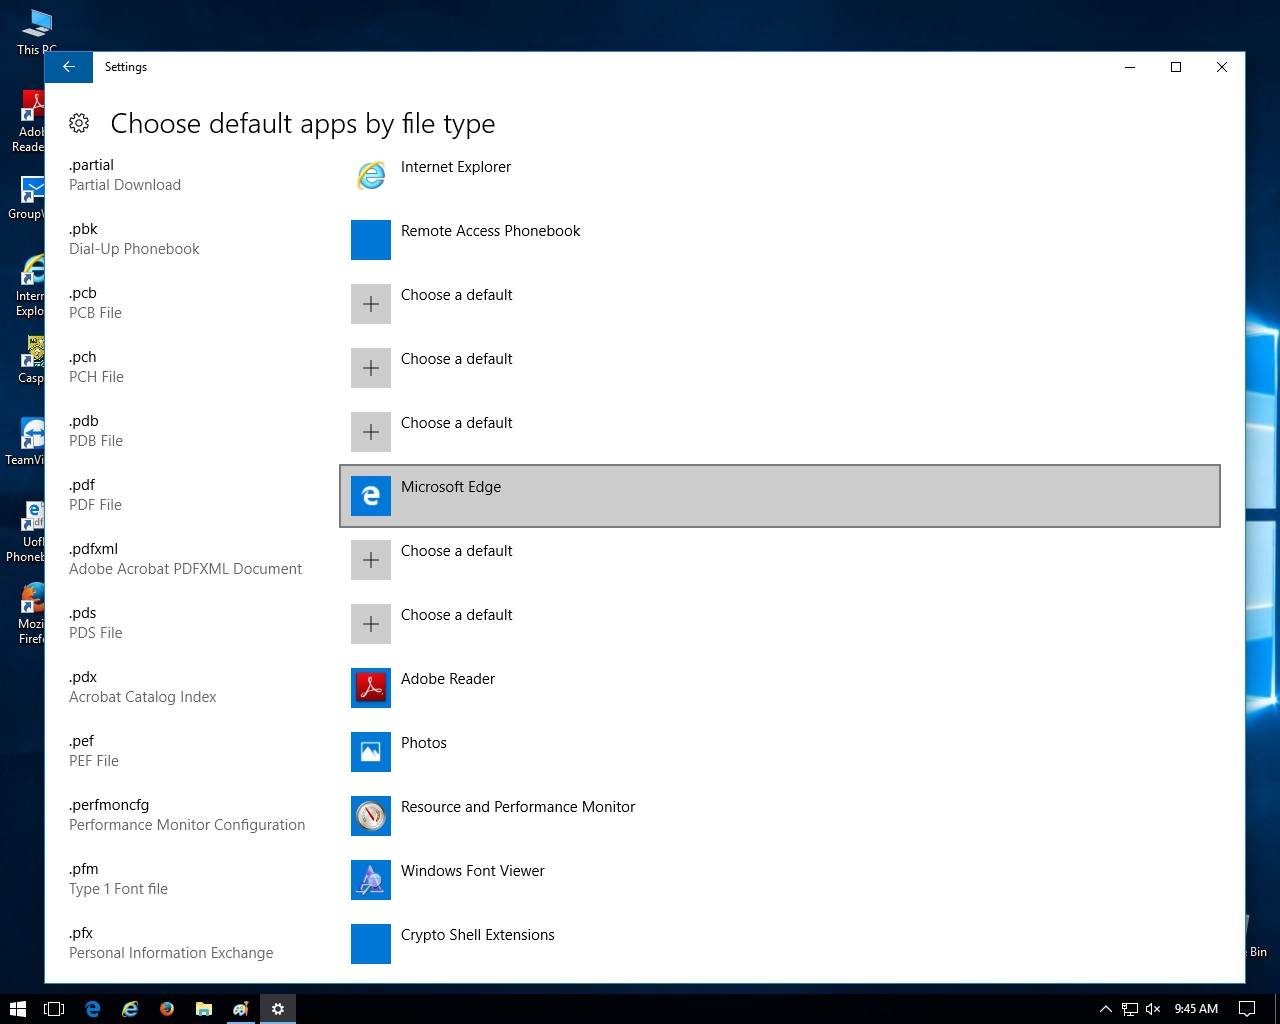Click the Resource and Performance Monitor icon
This screenshot has width=1280, height=1024.
(x=371, y=816)
